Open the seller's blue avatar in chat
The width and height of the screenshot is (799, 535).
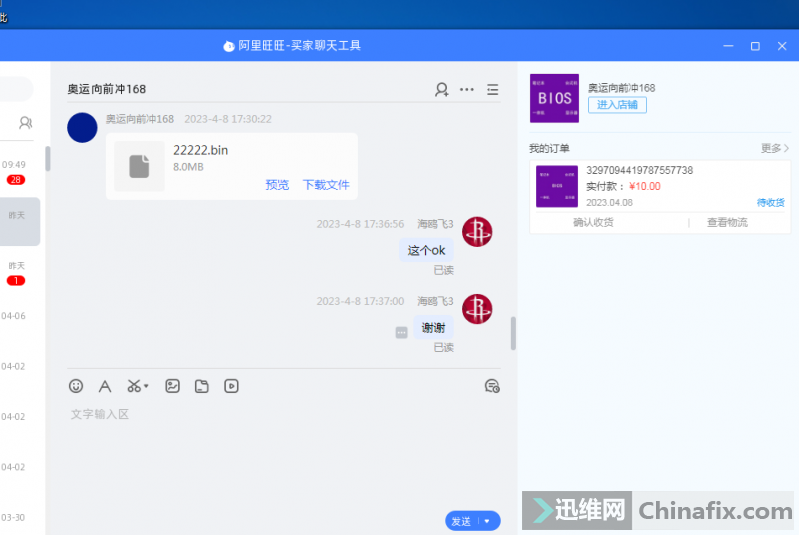(x=82, y=127)
